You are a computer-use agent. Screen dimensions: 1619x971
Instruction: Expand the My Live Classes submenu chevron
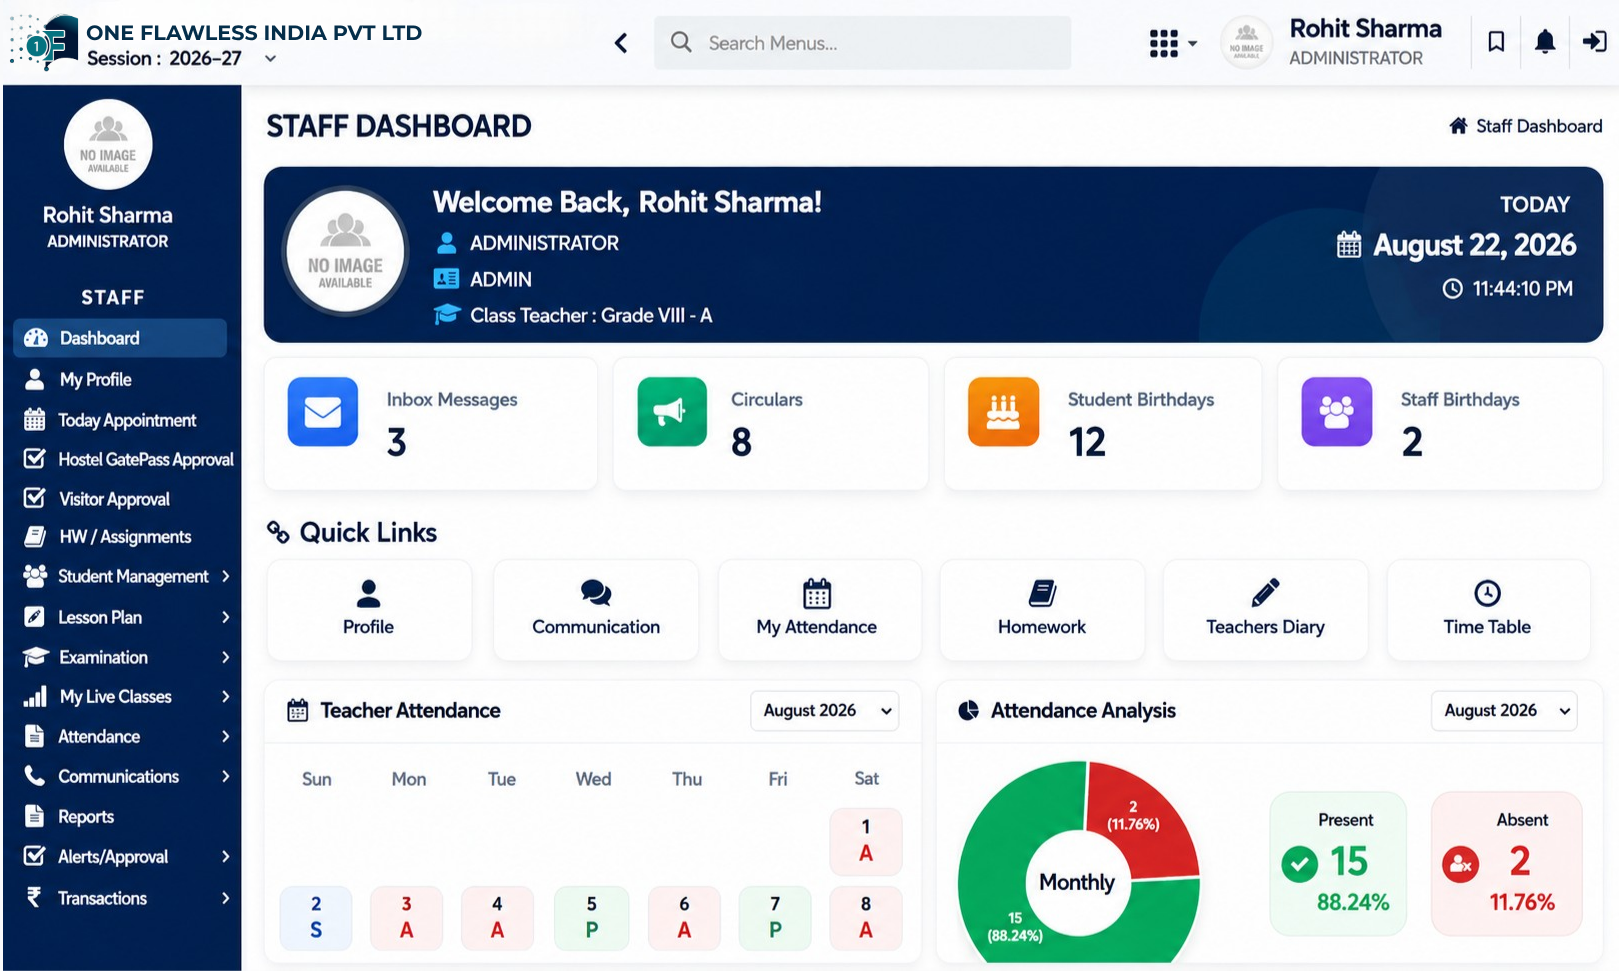coord(226,696)
